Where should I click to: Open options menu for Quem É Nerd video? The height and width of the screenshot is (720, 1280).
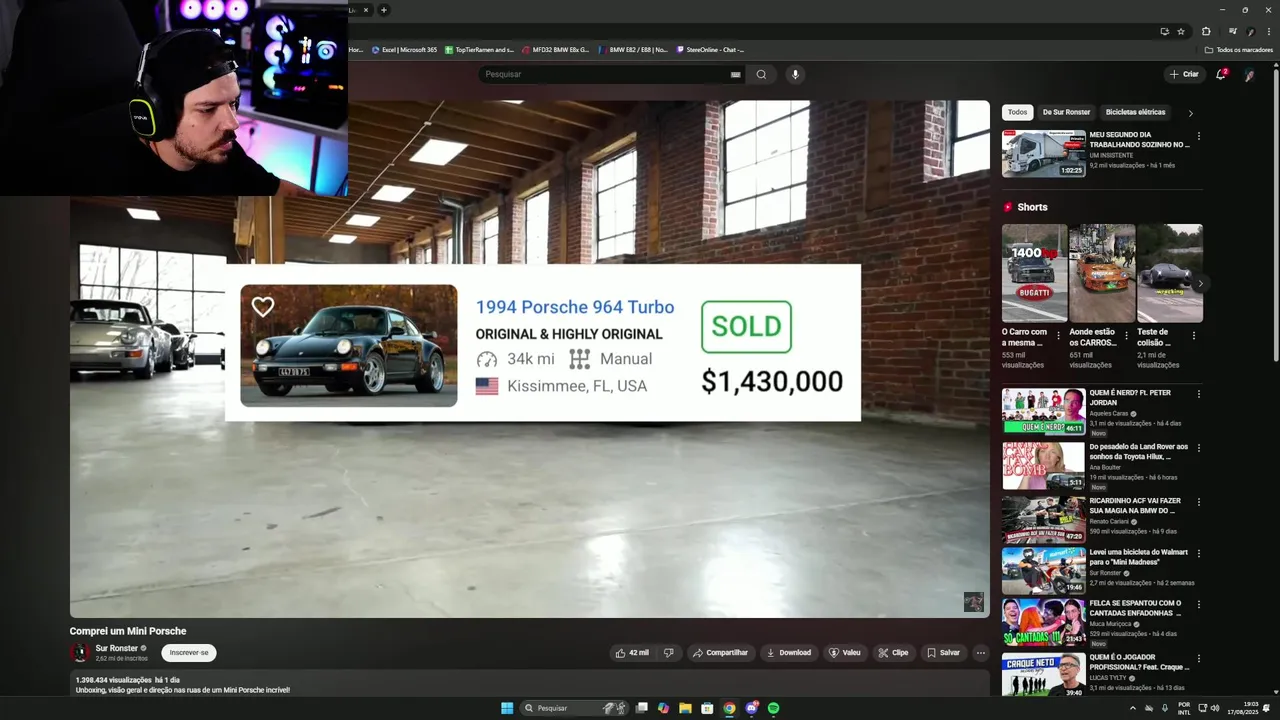pos(1198,394)
